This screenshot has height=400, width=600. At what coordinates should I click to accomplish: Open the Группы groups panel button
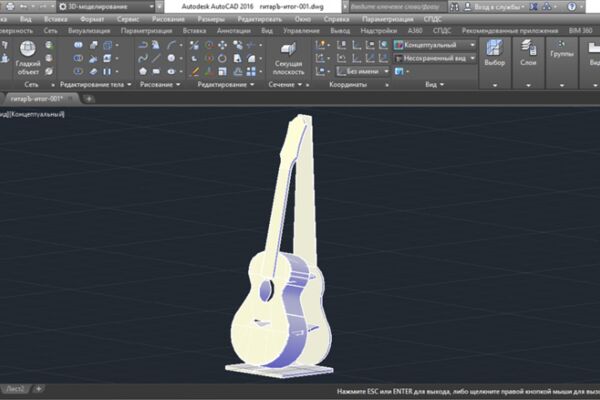(562, 50)
